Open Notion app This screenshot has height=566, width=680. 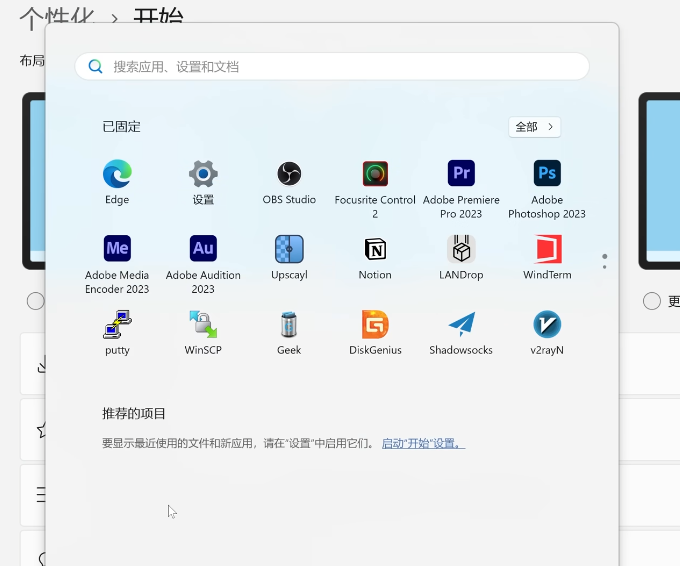(x=375, y=249)
